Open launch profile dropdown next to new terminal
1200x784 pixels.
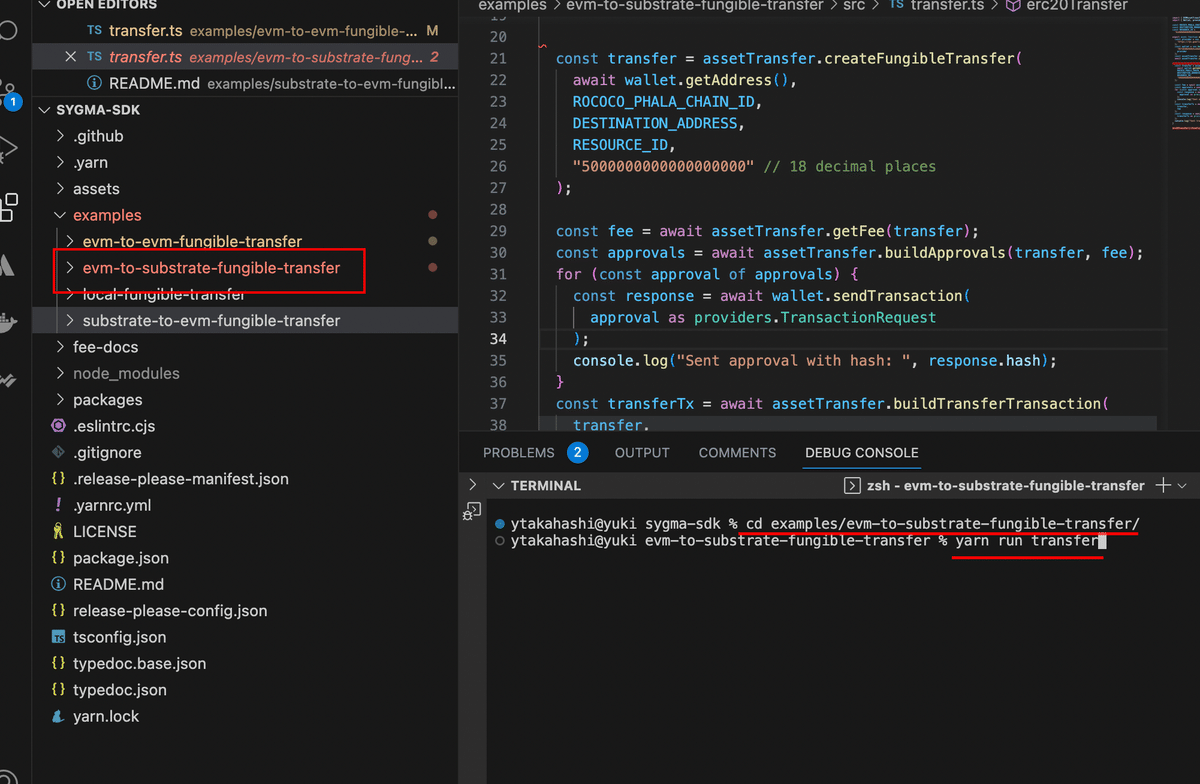(1183, 485)
